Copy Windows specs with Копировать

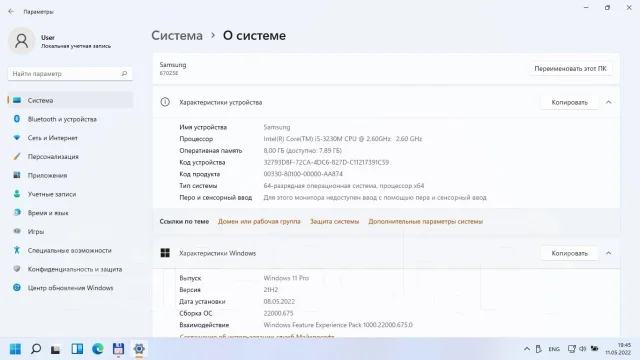coord(569,253)
